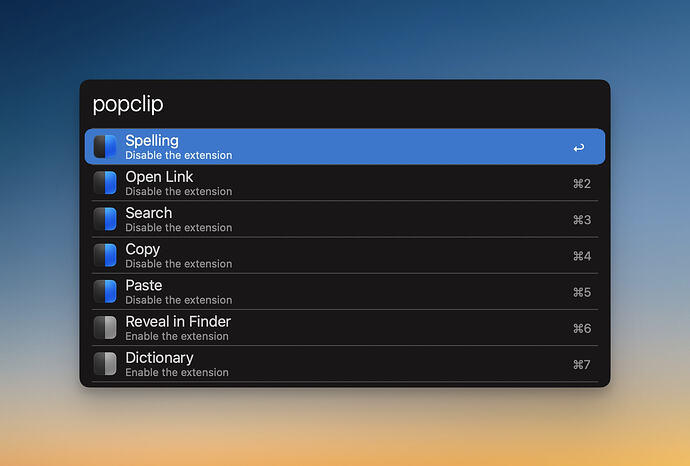This screenshot has height=466, width=690.
Task: Choose the "Search" result title
Action: pyautogui.click(x=149, y=213)
